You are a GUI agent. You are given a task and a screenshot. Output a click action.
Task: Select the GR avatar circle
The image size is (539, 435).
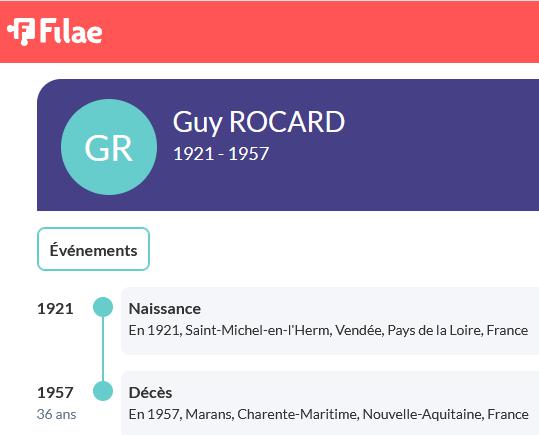(109, 147)
